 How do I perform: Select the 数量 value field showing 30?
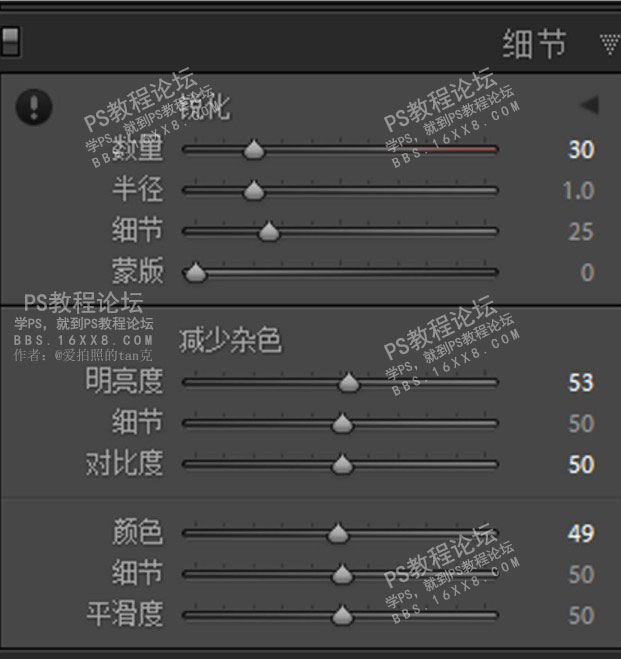[x=581, y=150]
